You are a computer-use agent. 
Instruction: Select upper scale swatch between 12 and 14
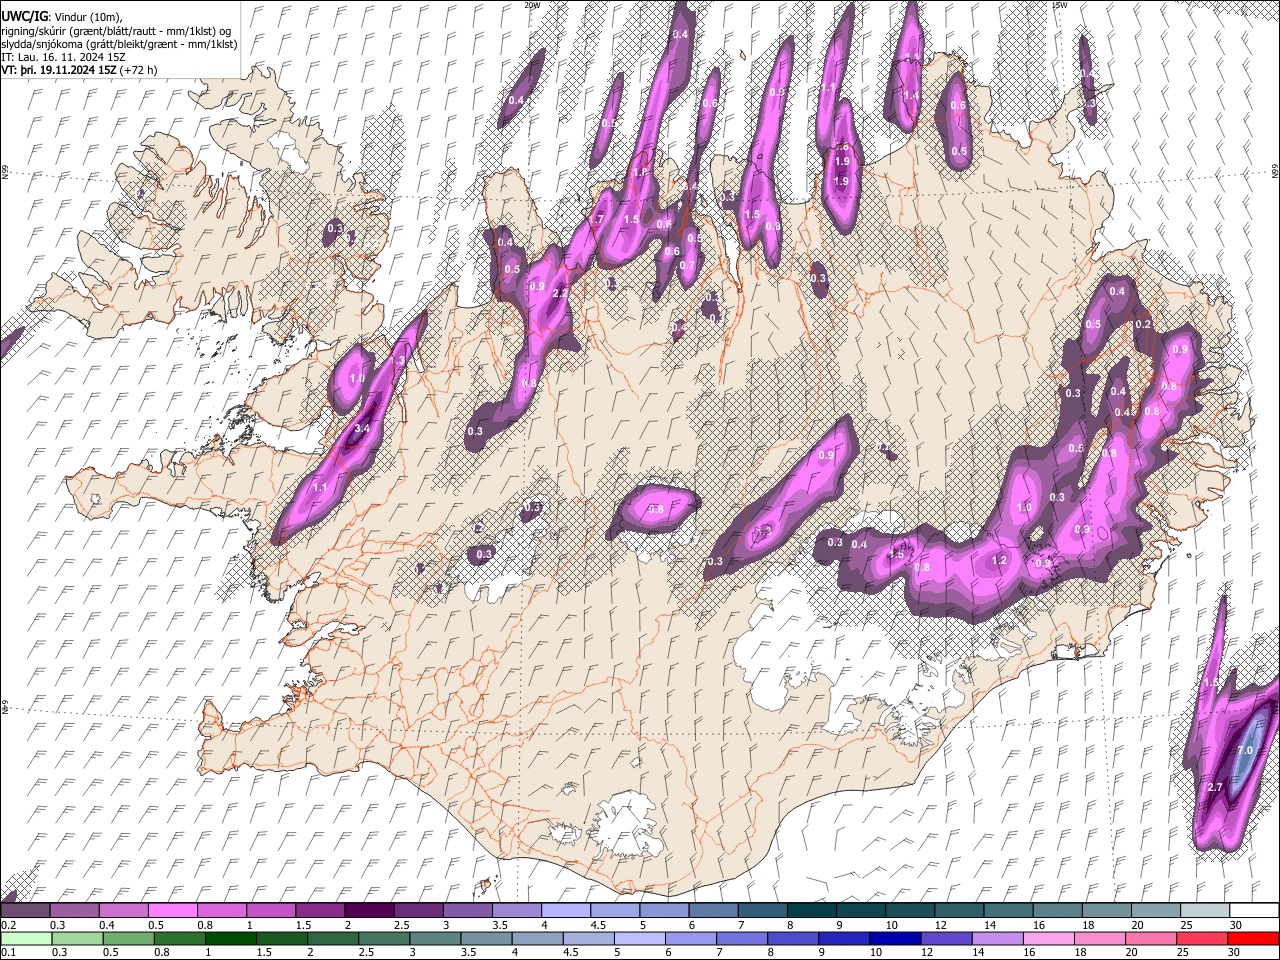[959, 911]
